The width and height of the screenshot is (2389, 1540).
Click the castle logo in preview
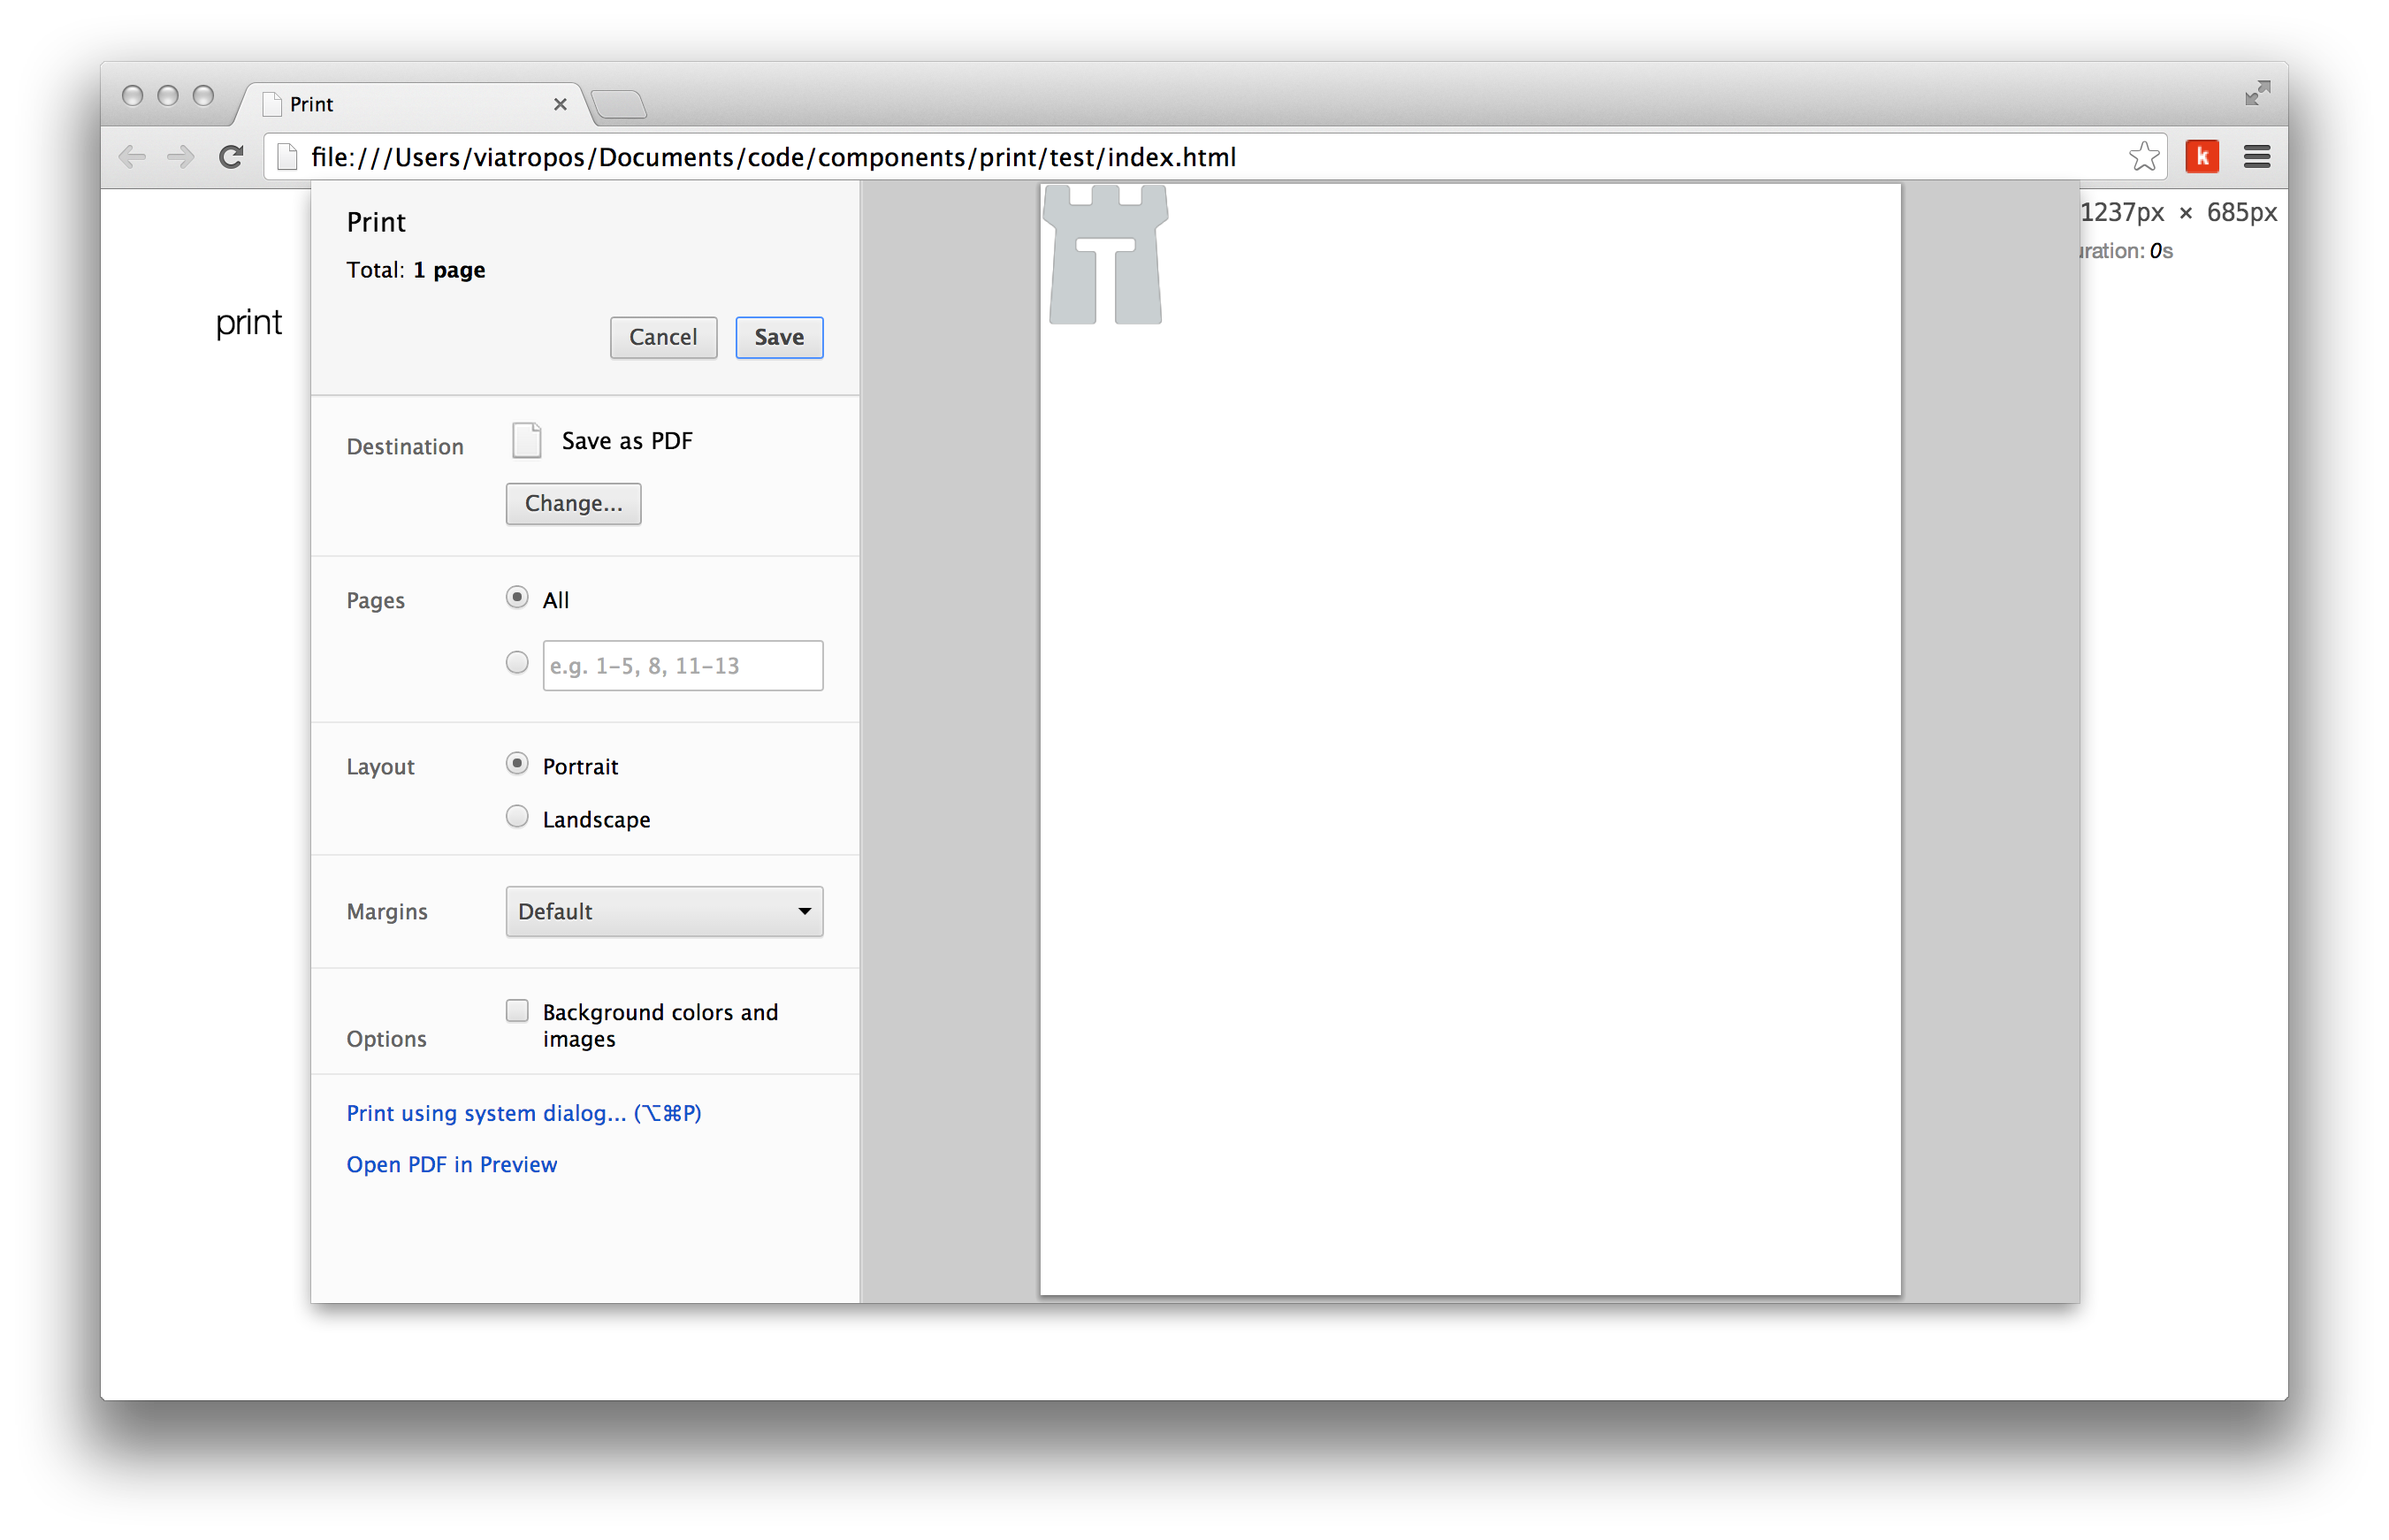[x=1105, y=255]
